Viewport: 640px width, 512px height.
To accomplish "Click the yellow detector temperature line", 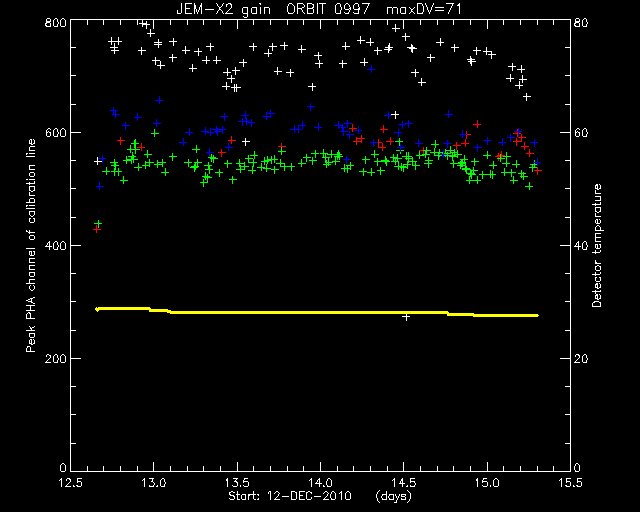I will [317, 312].
